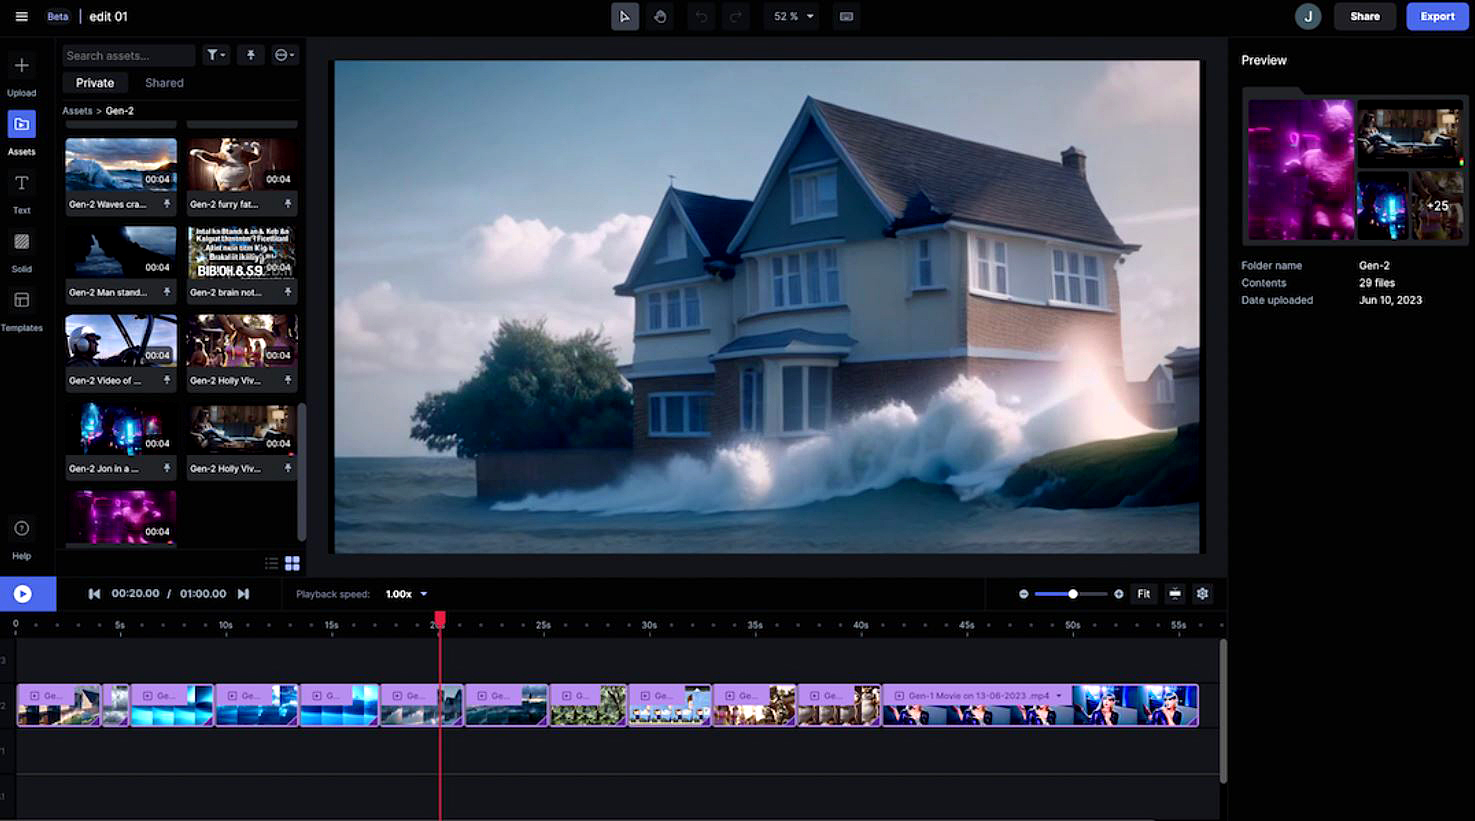
Task: Select the hand pan tool
Action: 660,17
